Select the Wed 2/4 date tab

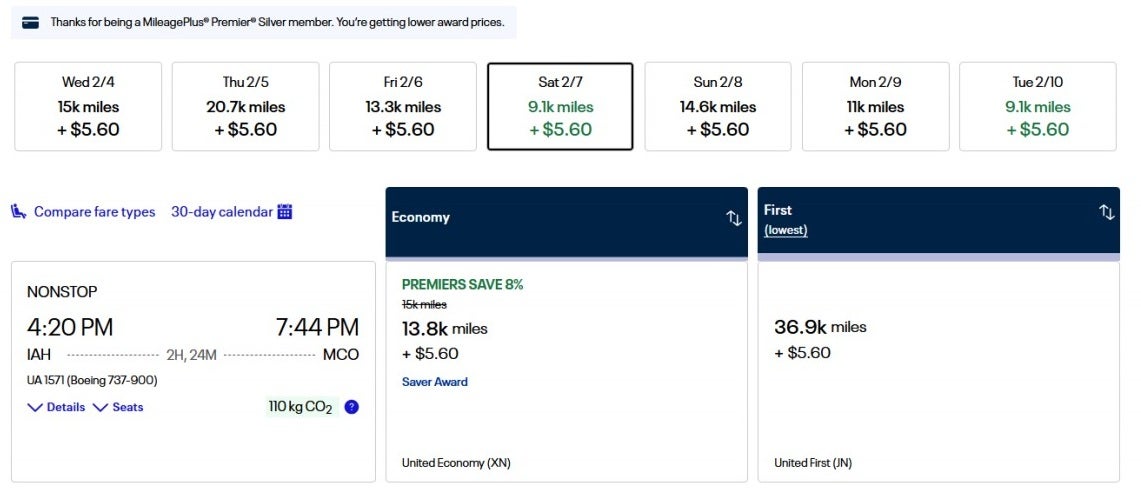click(x=88, y=106)
